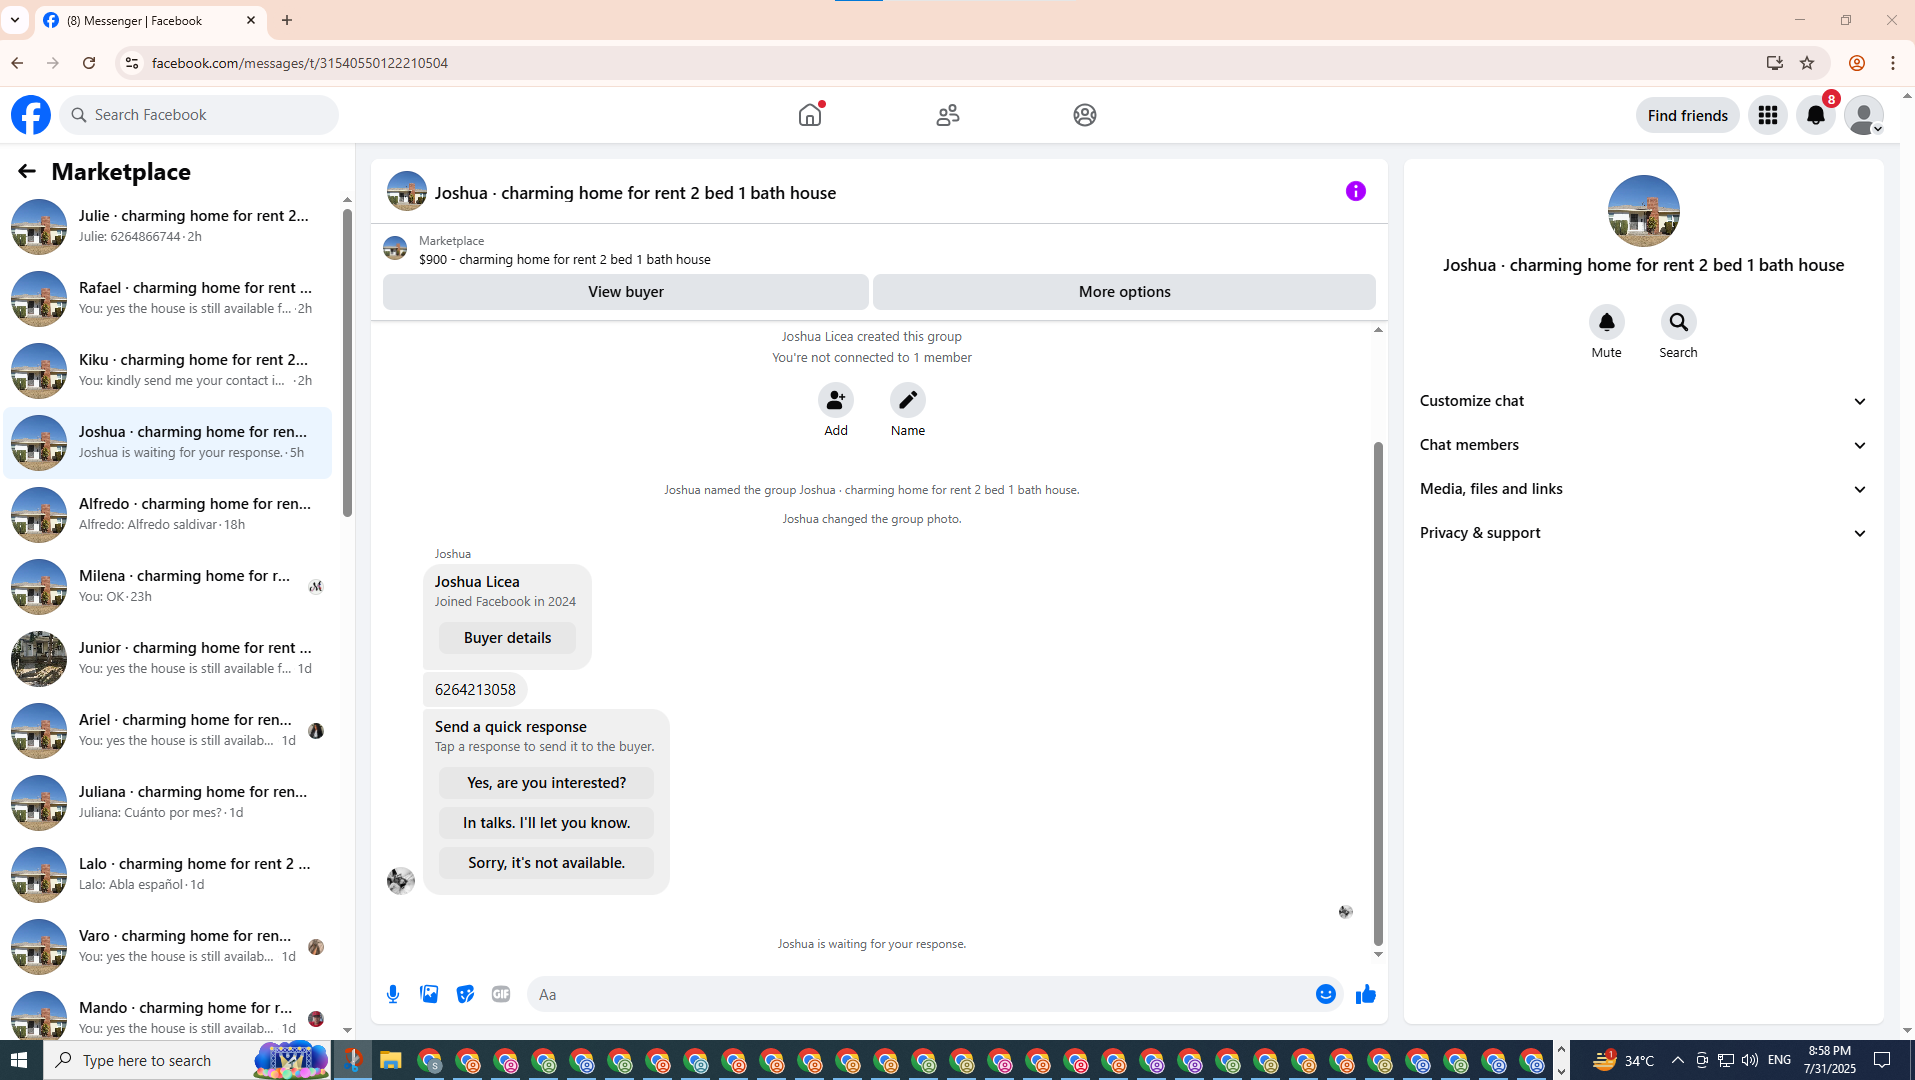Send quick response 'Sorry, it's not available.'
The image size is (1915, 1080).
[x=546, y=863]
